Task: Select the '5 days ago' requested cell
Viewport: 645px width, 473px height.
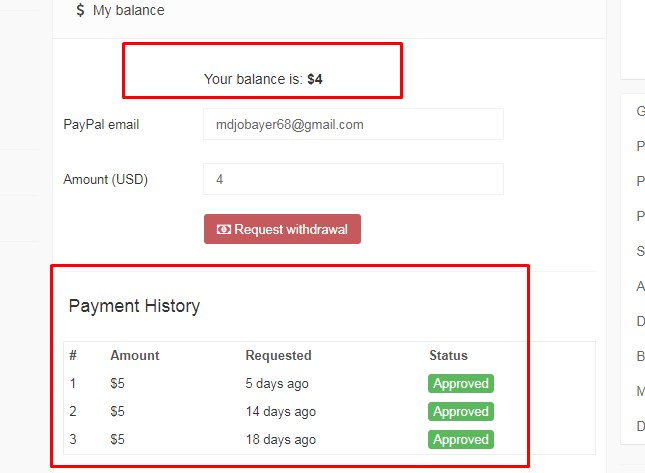Action: [x=277, y=383]
